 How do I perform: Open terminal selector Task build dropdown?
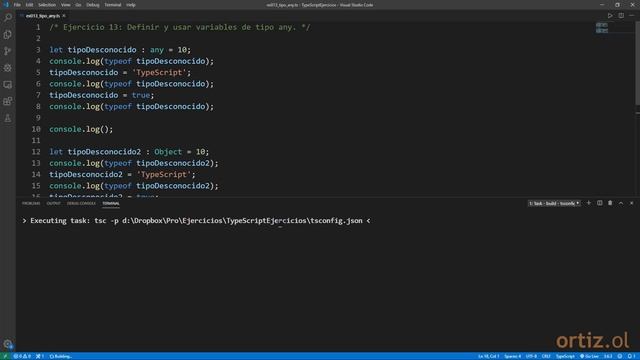[554, 203]
